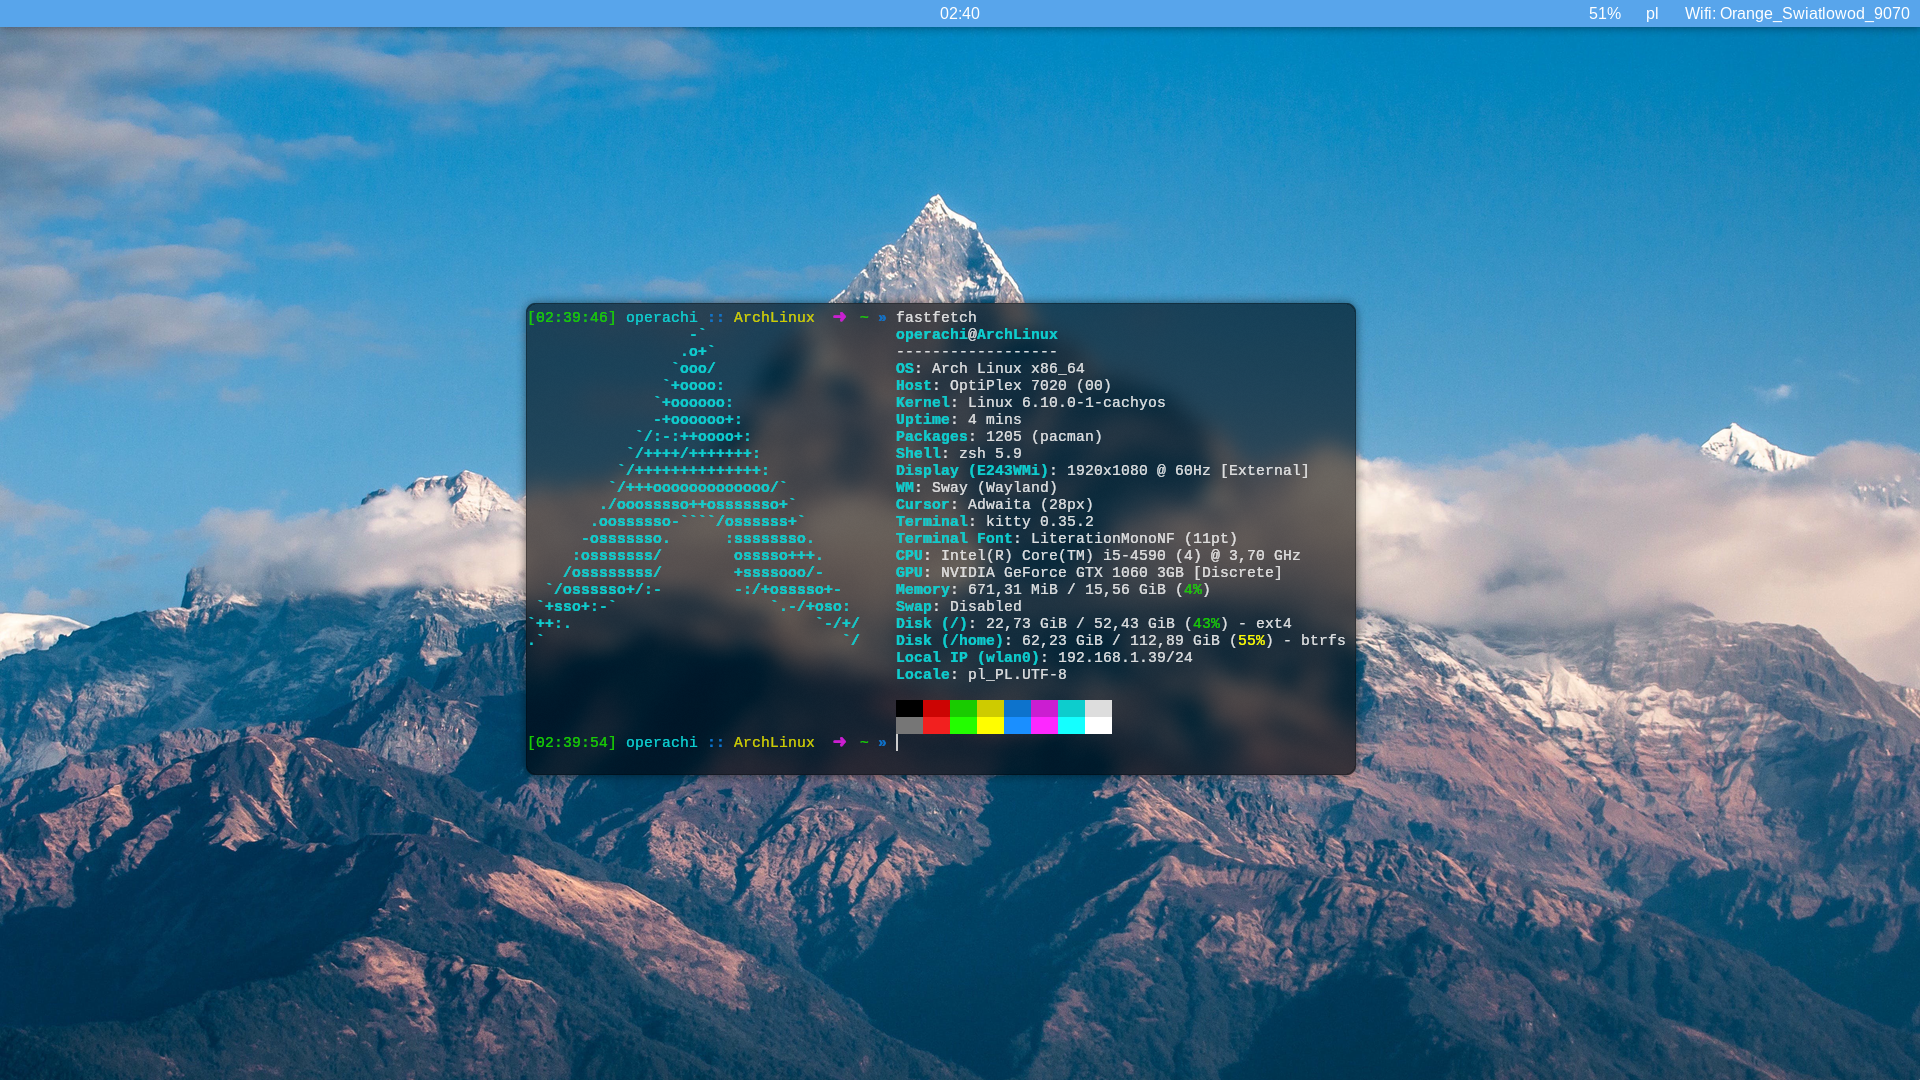Viewport: 1920px width, 1080px height.
Task: Click the black color block in the palette
Action: (x=909, y=708)
